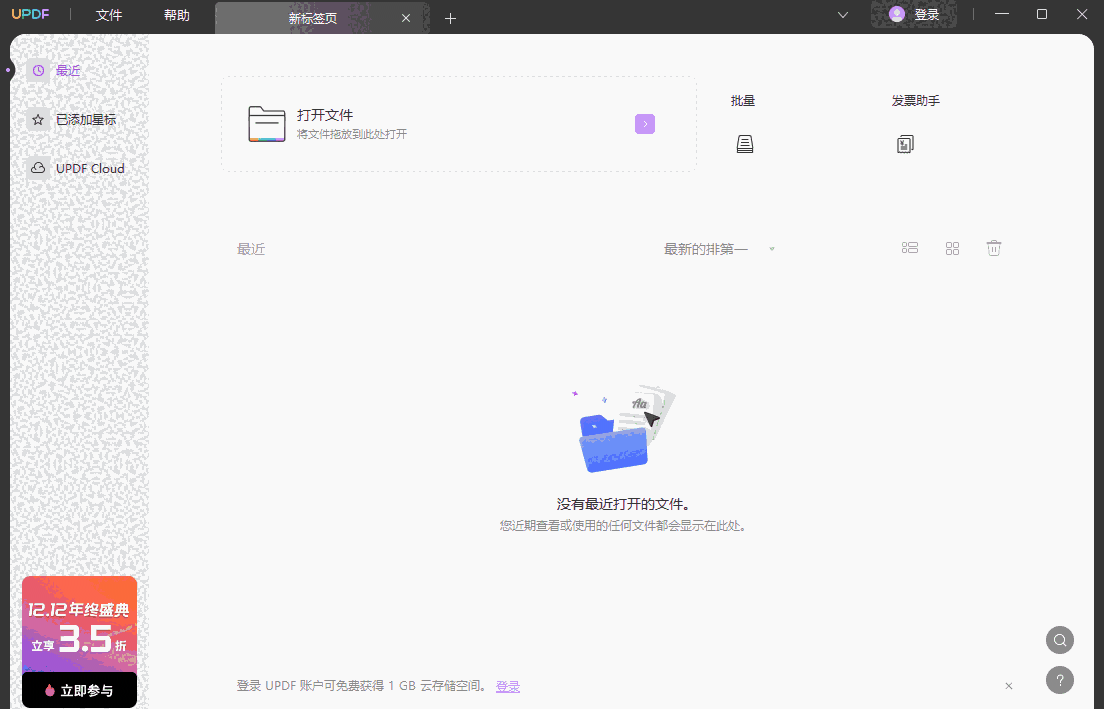This screenshot has height=709, width=1104.
Task: Open search using the magnifier icon
Action: [1059, 639]
